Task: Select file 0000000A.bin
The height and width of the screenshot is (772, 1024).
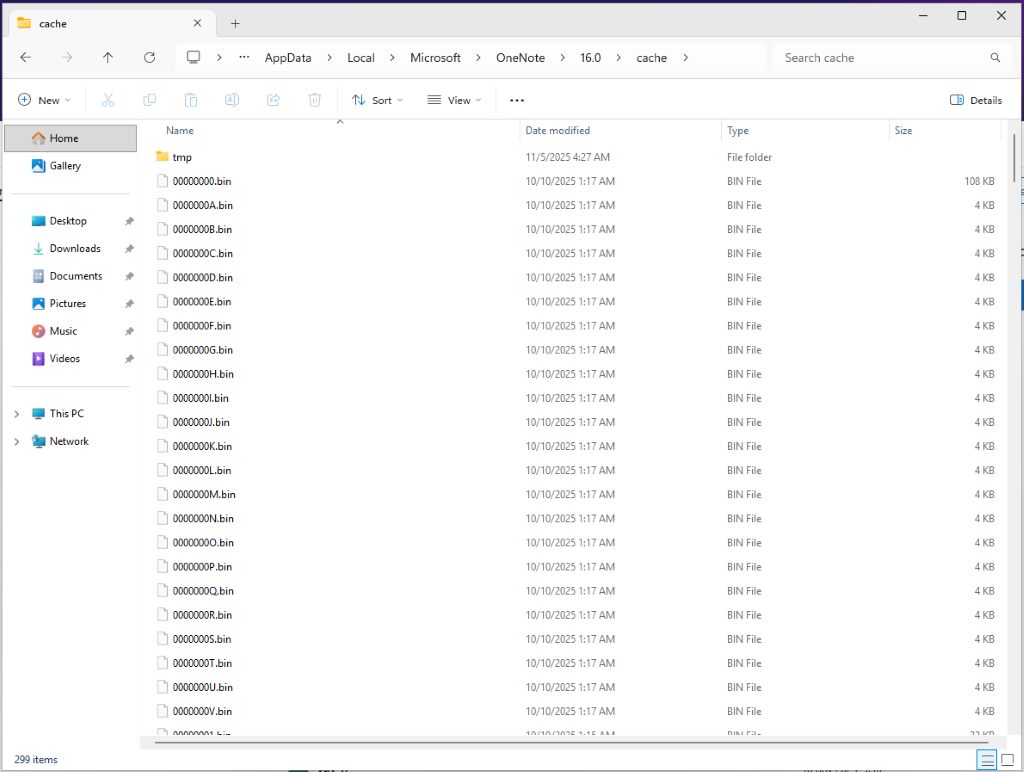Action: 202,205
